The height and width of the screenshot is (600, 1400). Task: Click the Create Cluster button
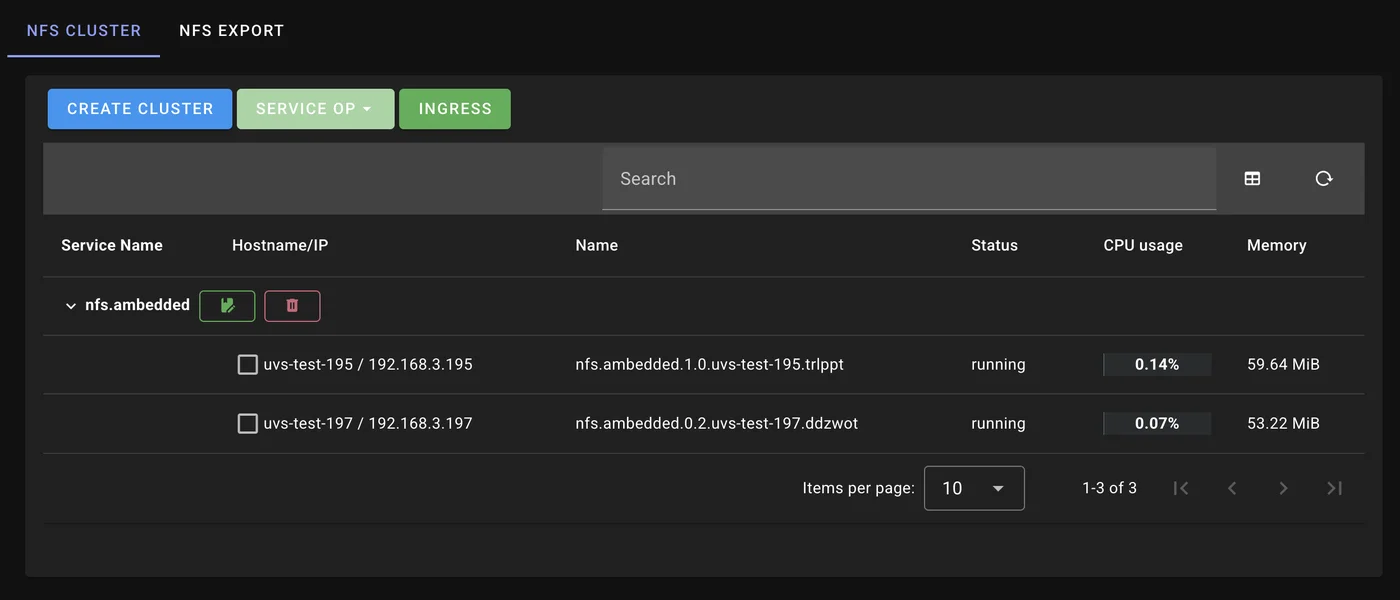140,109
